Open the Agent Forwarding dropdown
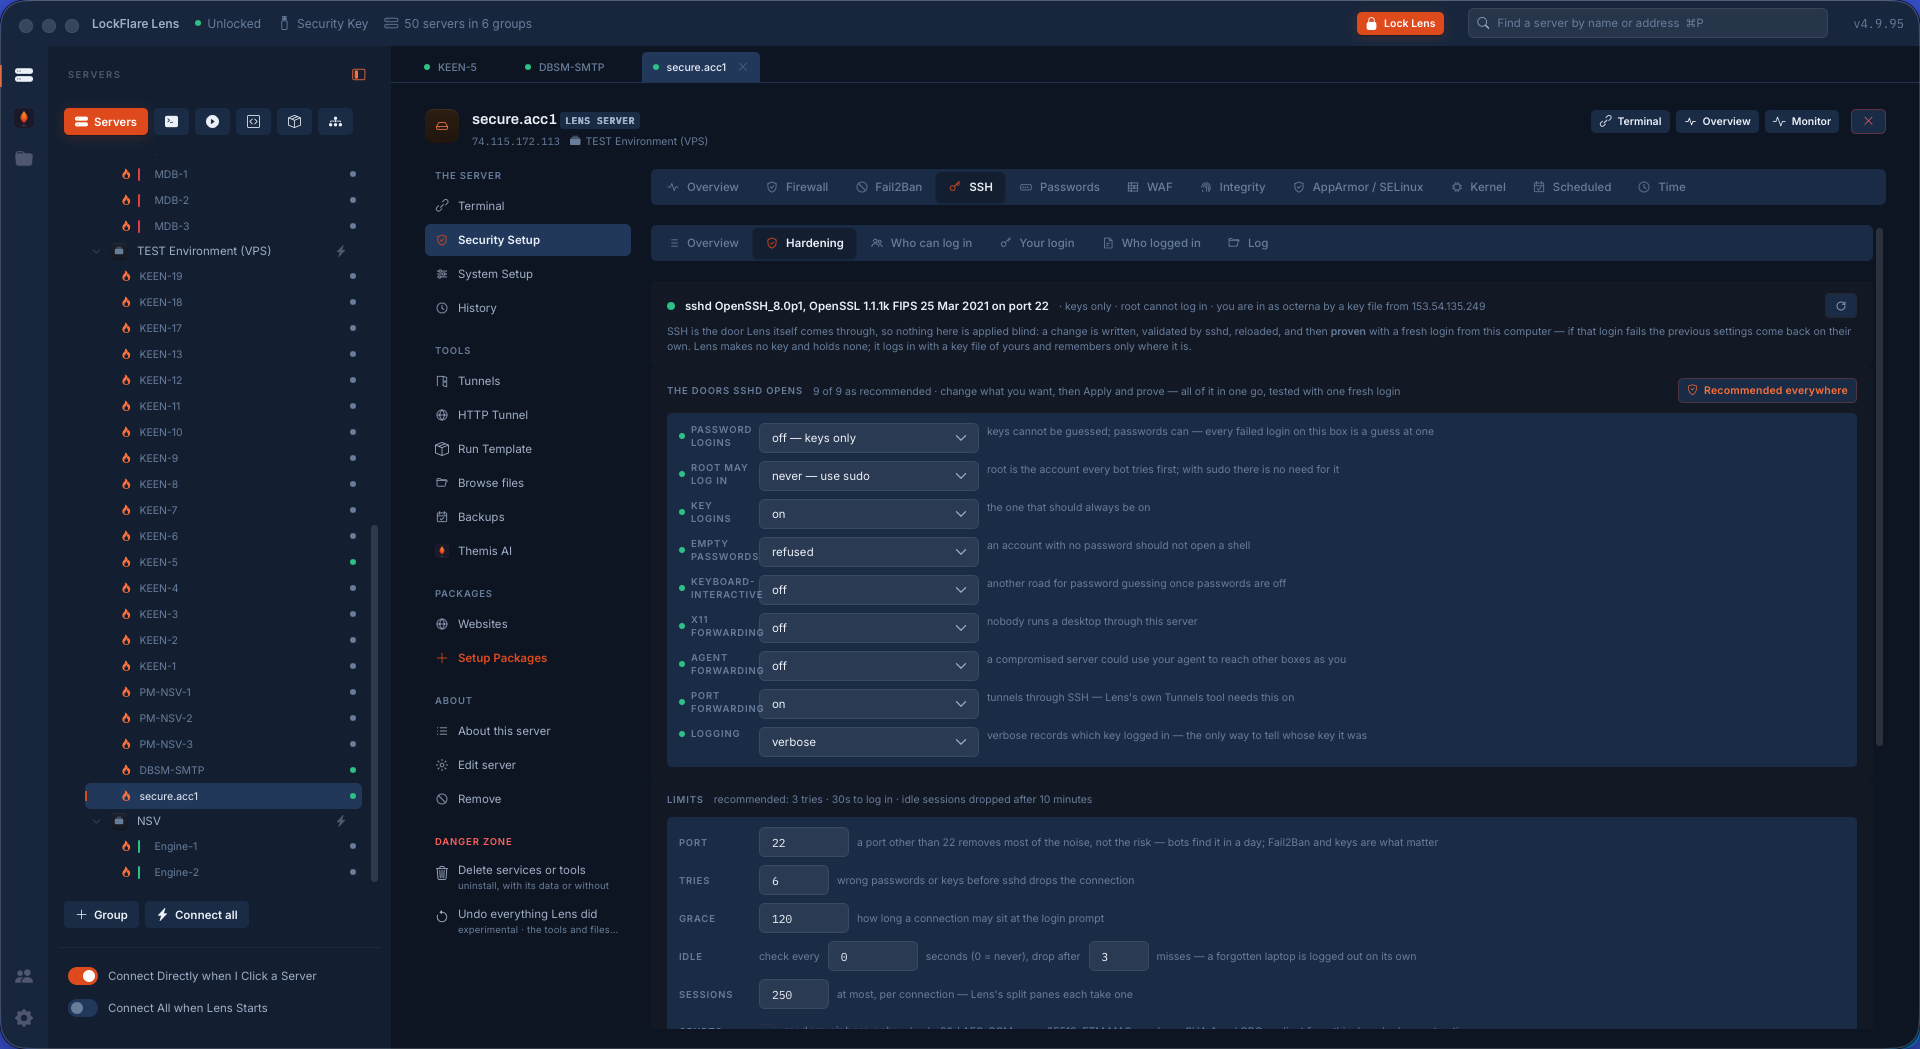 coord(868,666)
